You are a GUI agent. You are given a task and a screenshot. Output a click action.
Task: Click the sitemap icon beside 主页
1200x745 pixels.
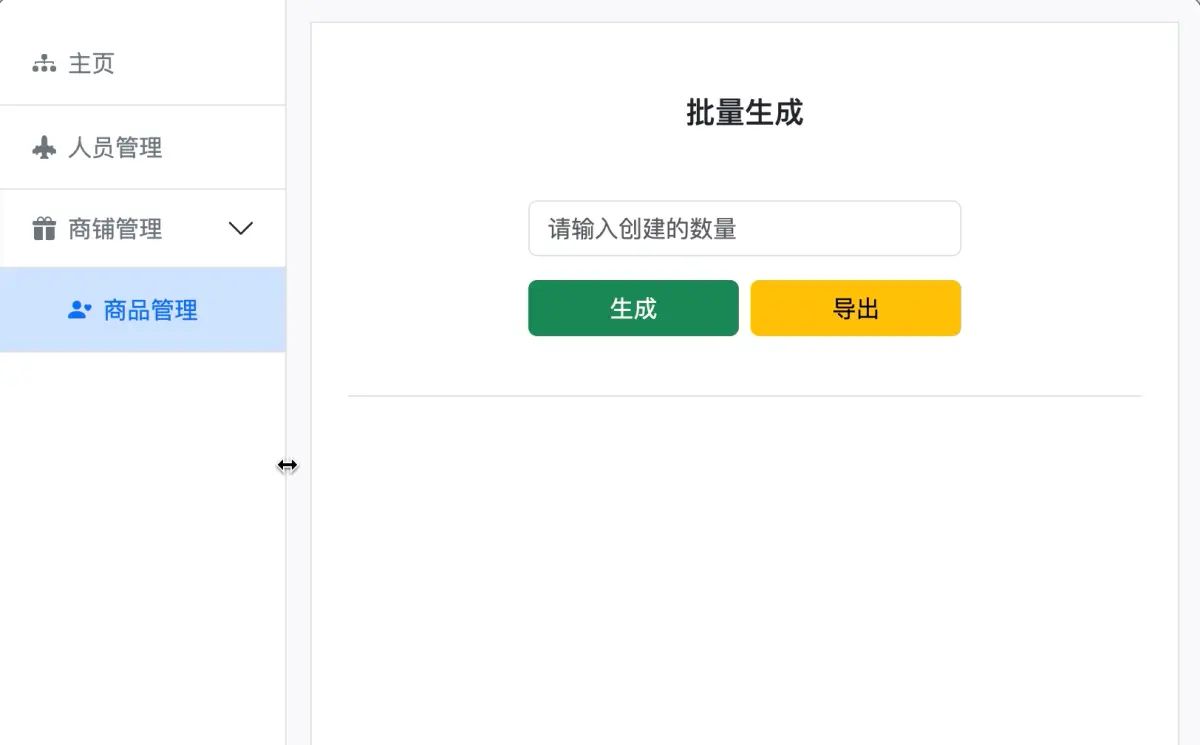[x=44, y=64]
